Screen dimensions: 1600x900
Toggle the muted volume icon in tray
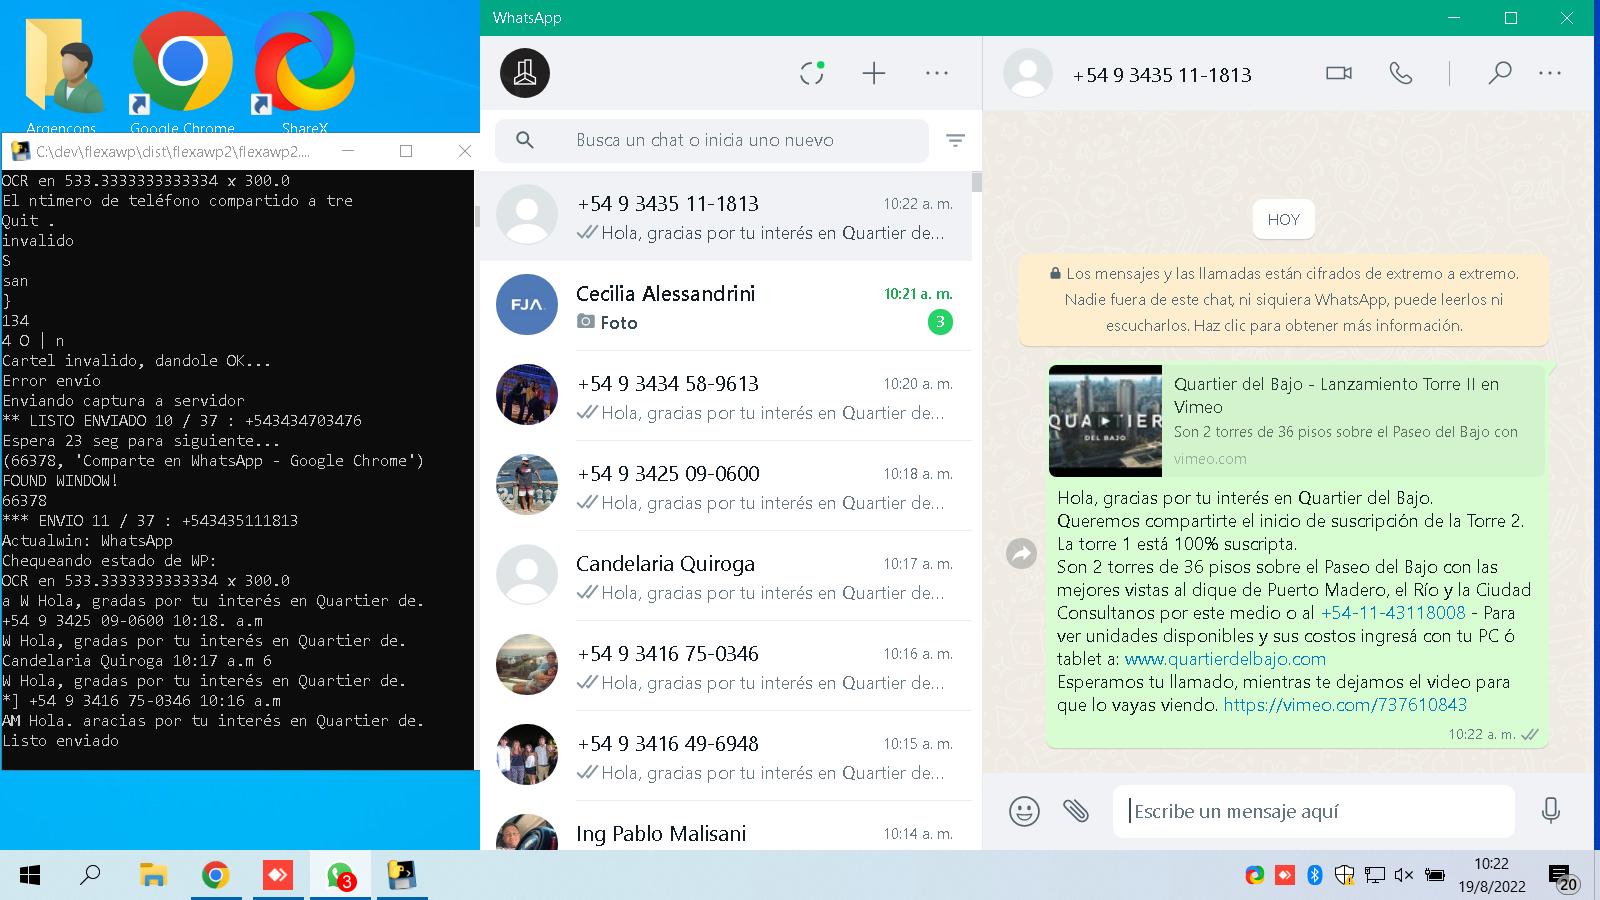[x=1404, y=875]
